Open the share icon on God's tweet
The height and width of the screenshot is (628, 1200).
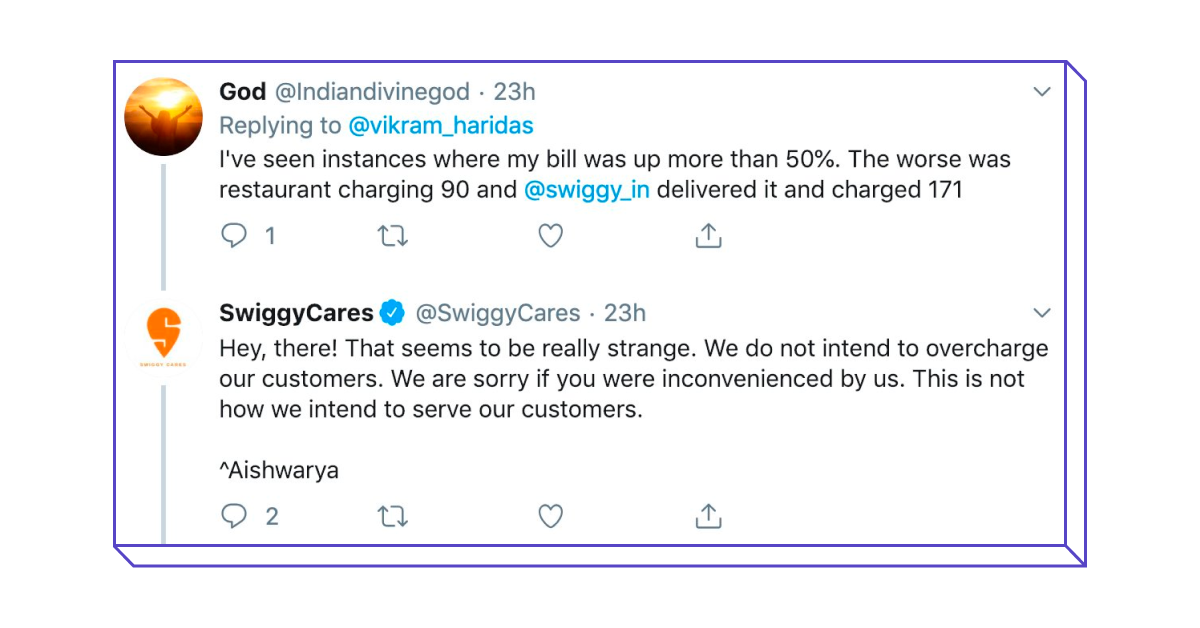(x=708, y=235)
